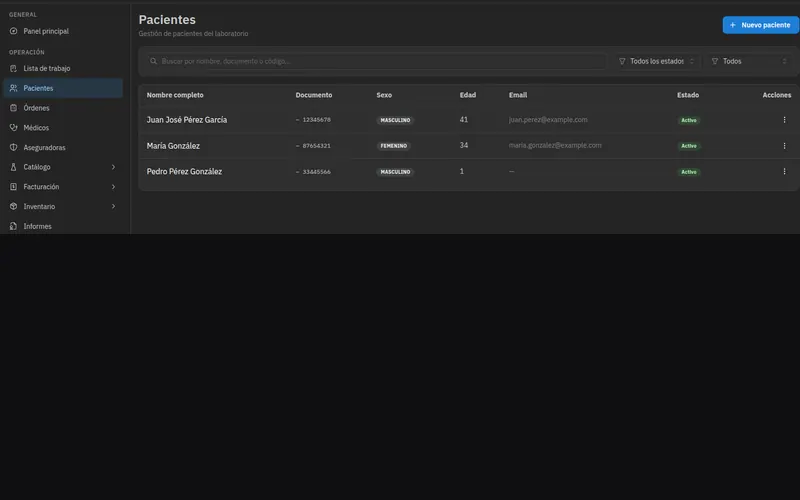Click the search magnifier icon

pos(153,61)
